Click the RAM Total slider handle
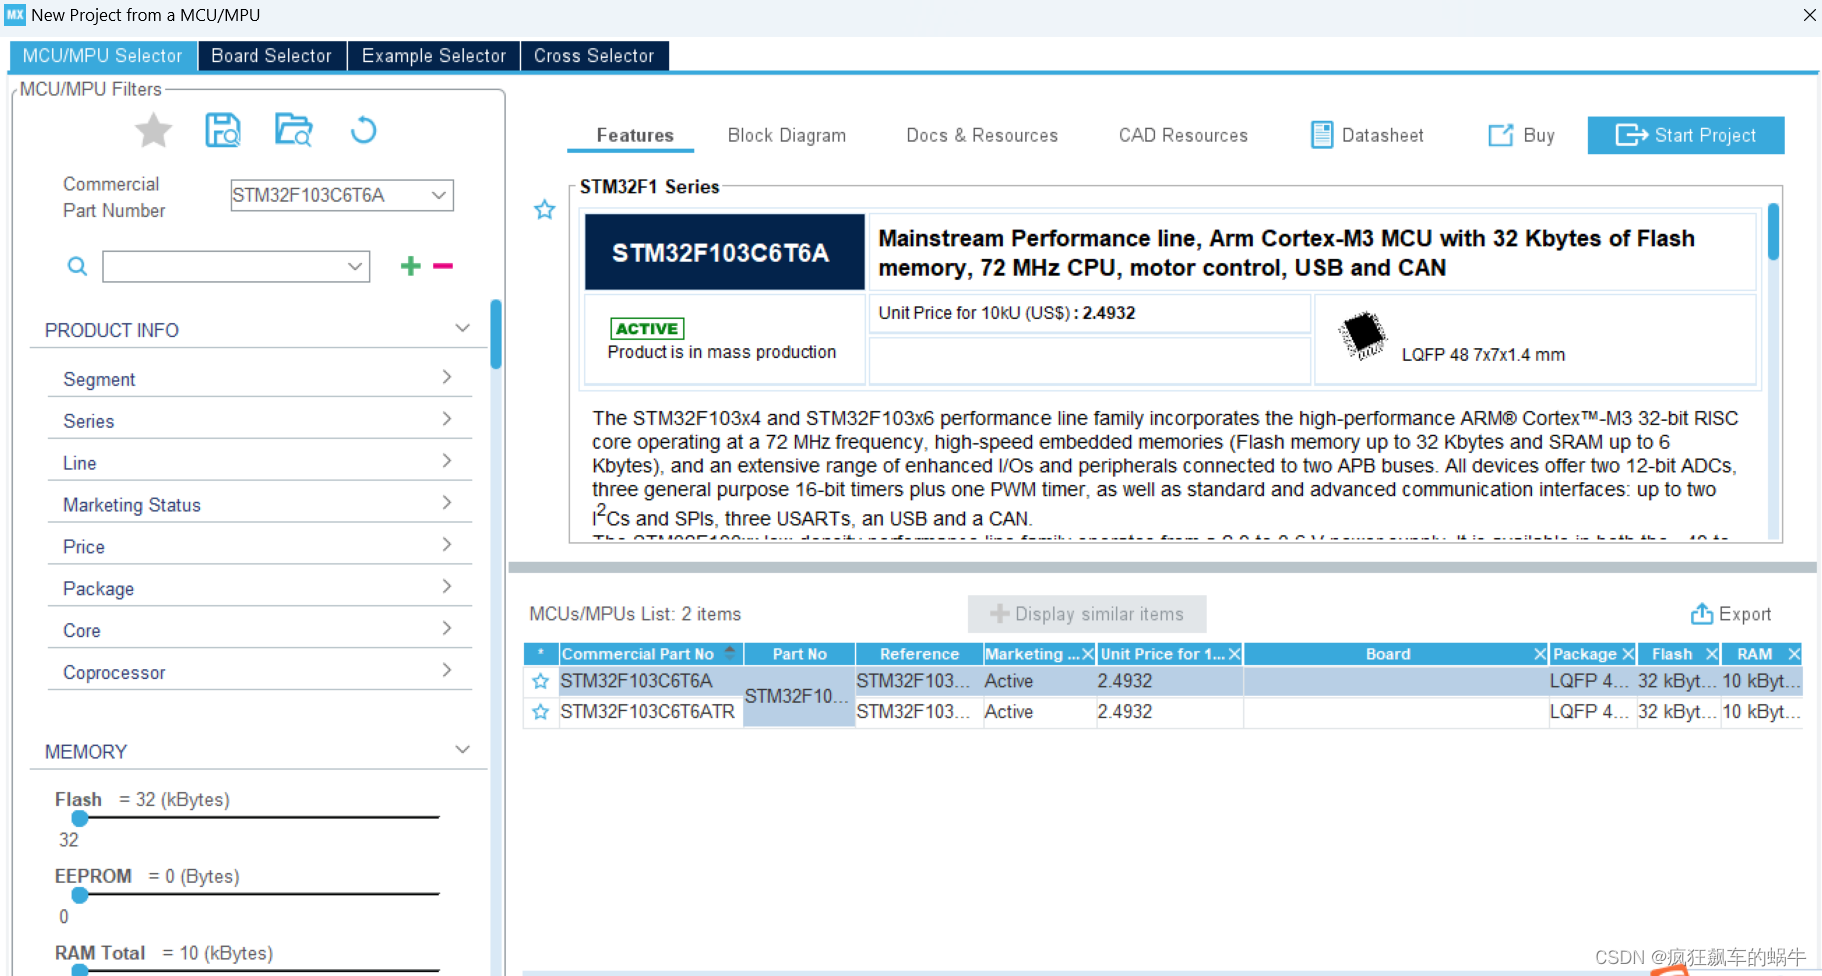This screenshot has width=1822, height=976. pos(80,970)
